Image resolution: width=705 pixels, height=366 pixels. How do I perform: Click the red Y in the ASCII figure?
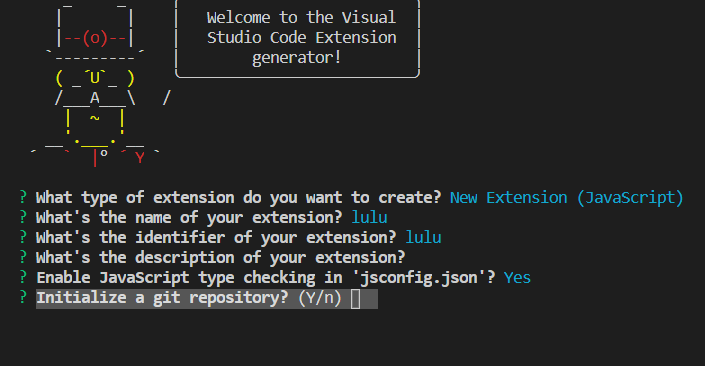140,158
